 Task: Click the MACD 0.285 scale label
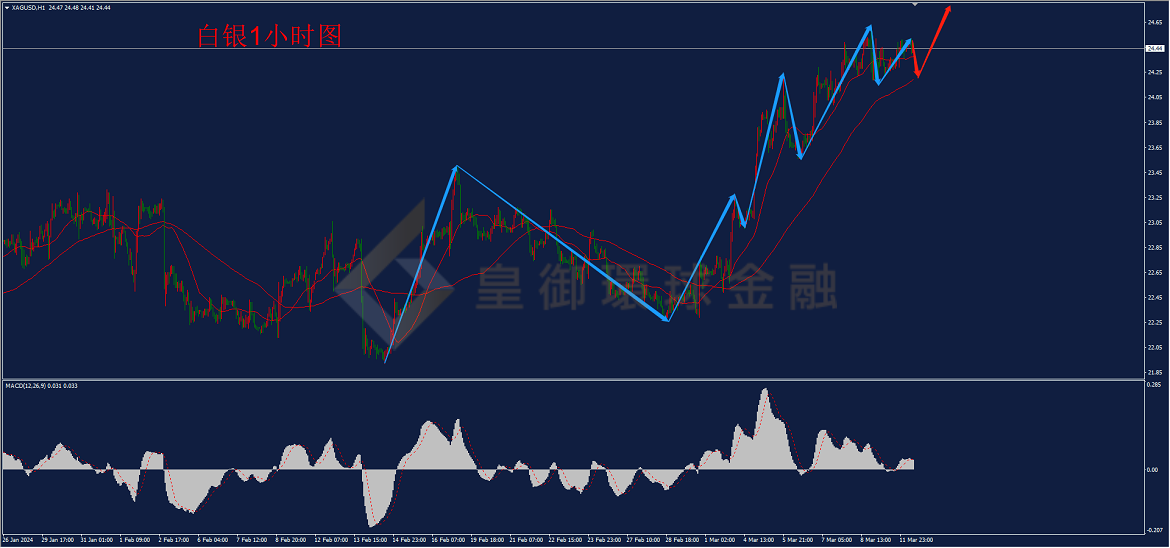tap(1155, 385)
